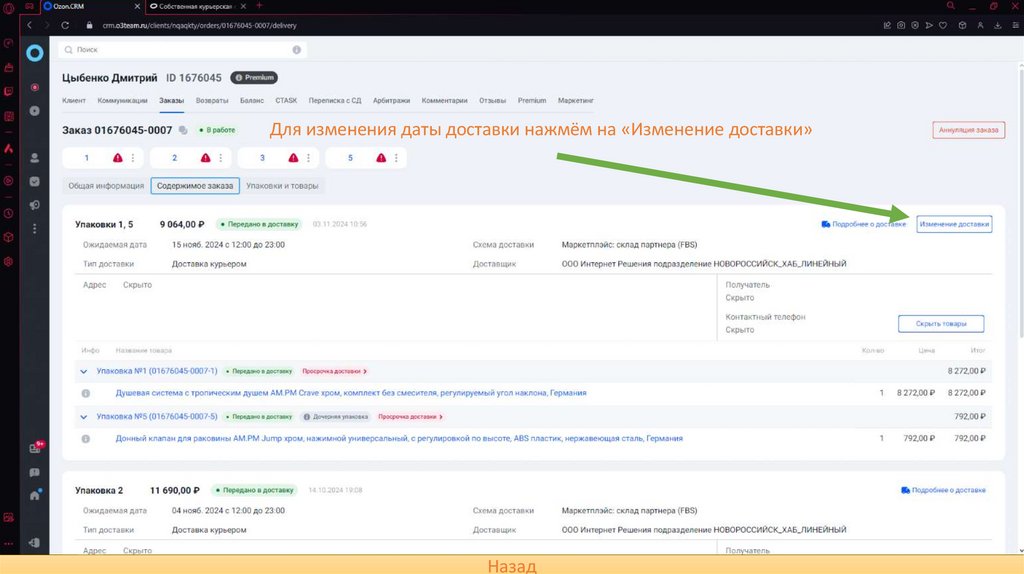Switch to the Возвраты tab
This screenshot has width=1024, height=574.
point(212,101)
